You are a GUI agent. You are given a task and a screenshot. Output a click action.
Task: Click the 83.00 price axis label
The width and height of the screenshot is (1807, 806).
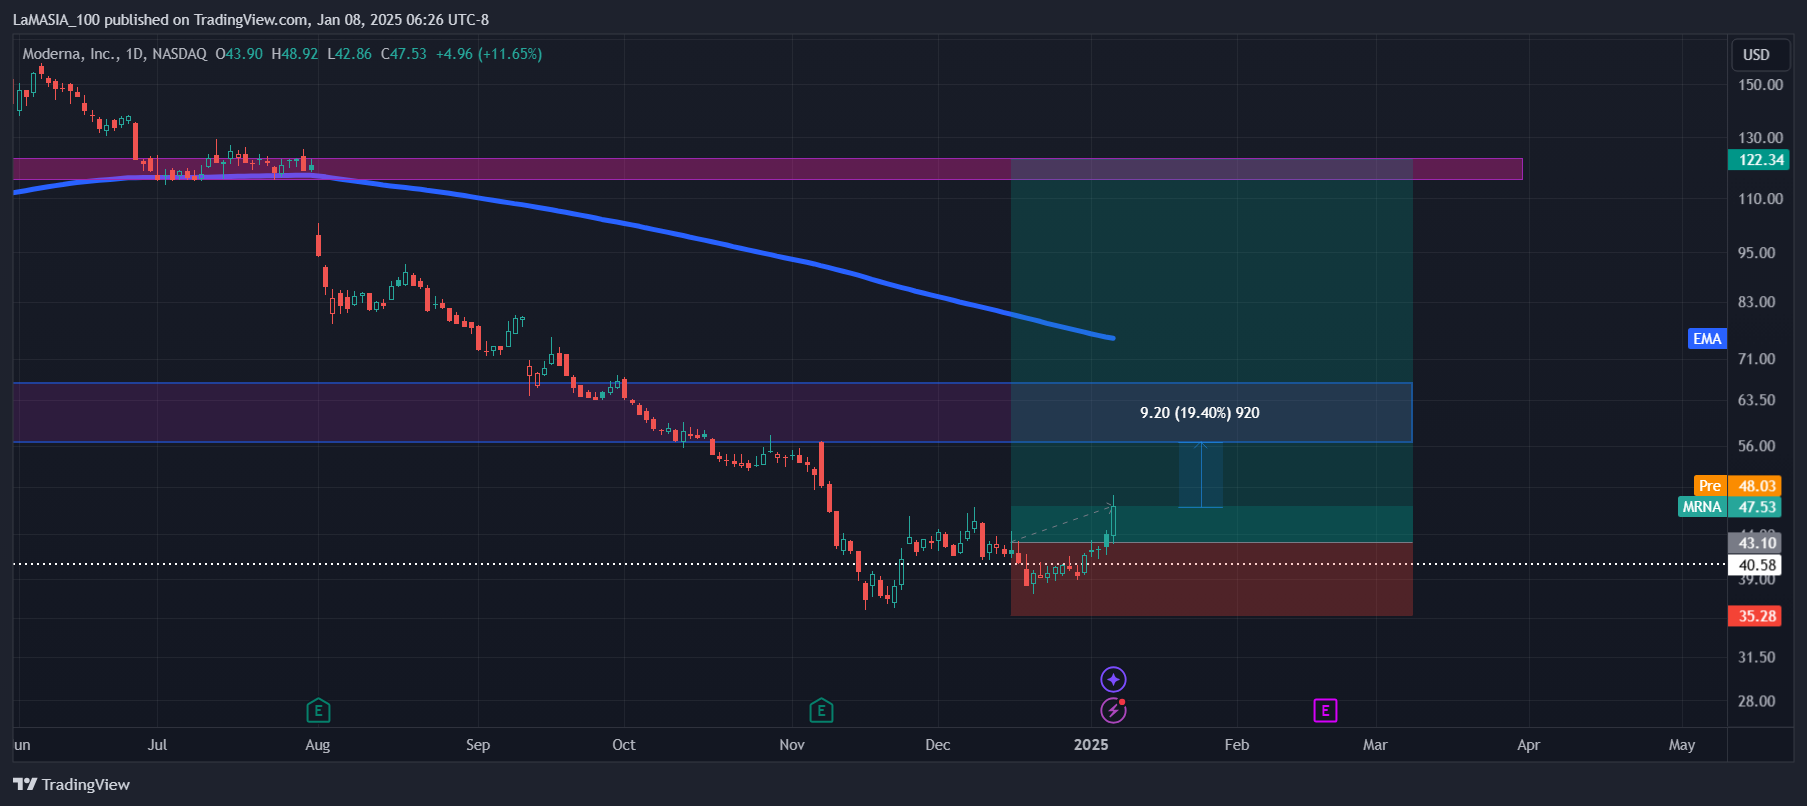(x=1757, y=302)
